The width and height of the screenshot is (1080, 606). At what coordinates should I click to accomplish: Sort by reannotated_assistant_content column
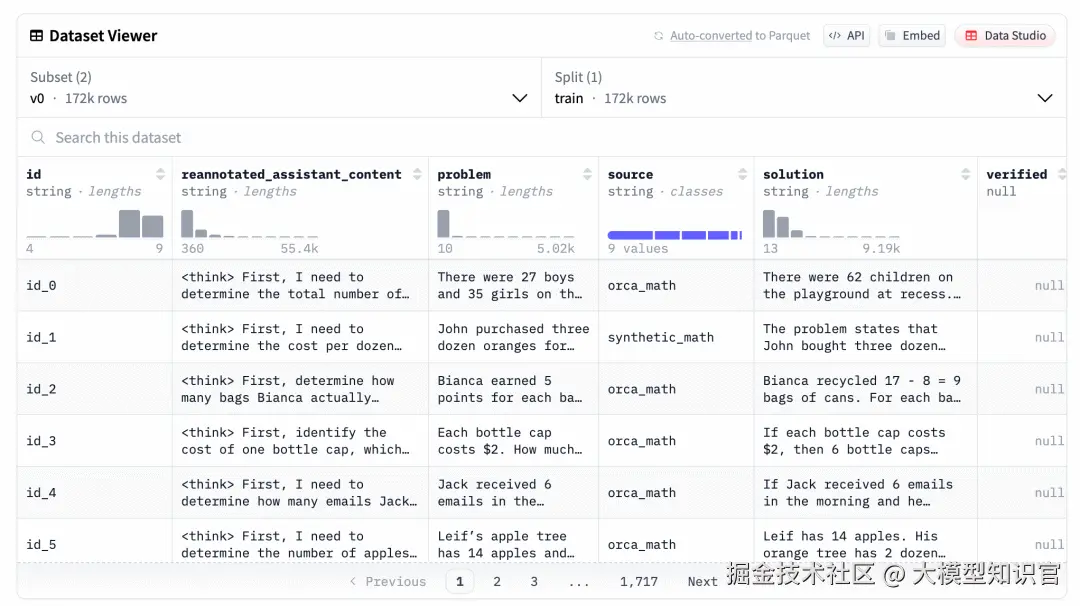coord(417,174)
